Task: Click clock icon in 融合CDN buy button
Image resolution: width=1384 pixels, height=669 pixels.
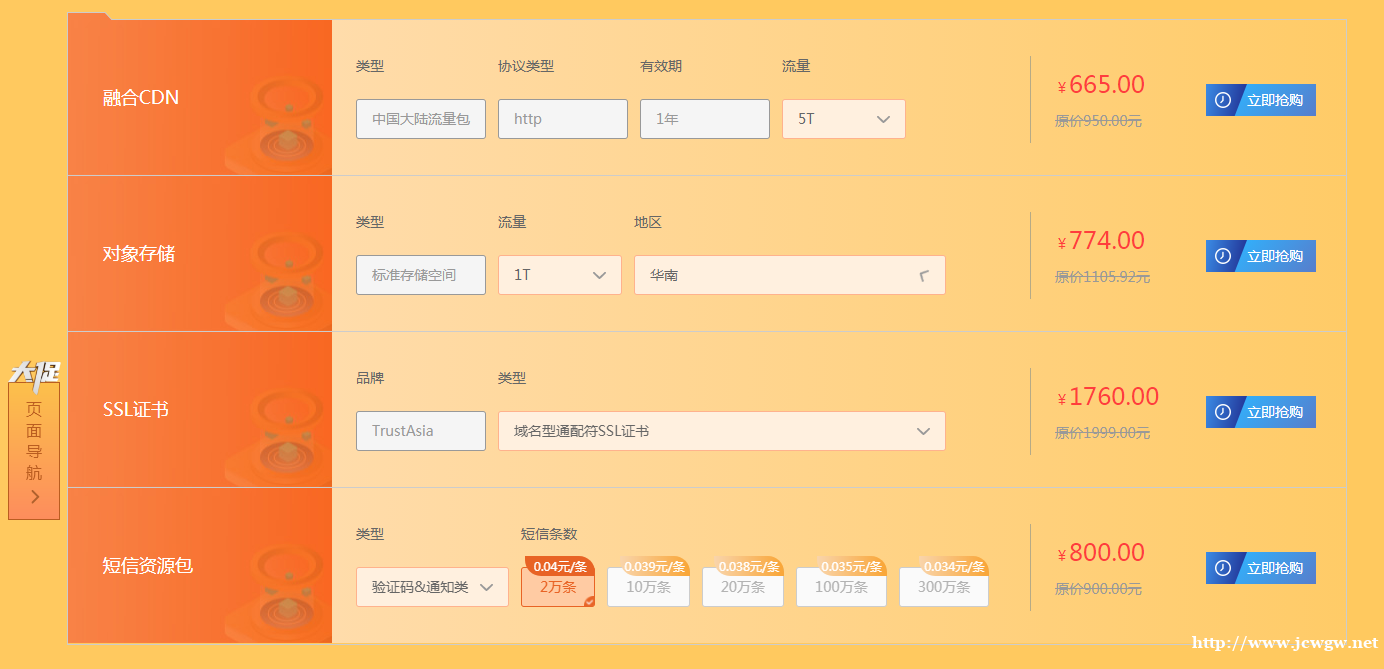Action: (1222, 100)
